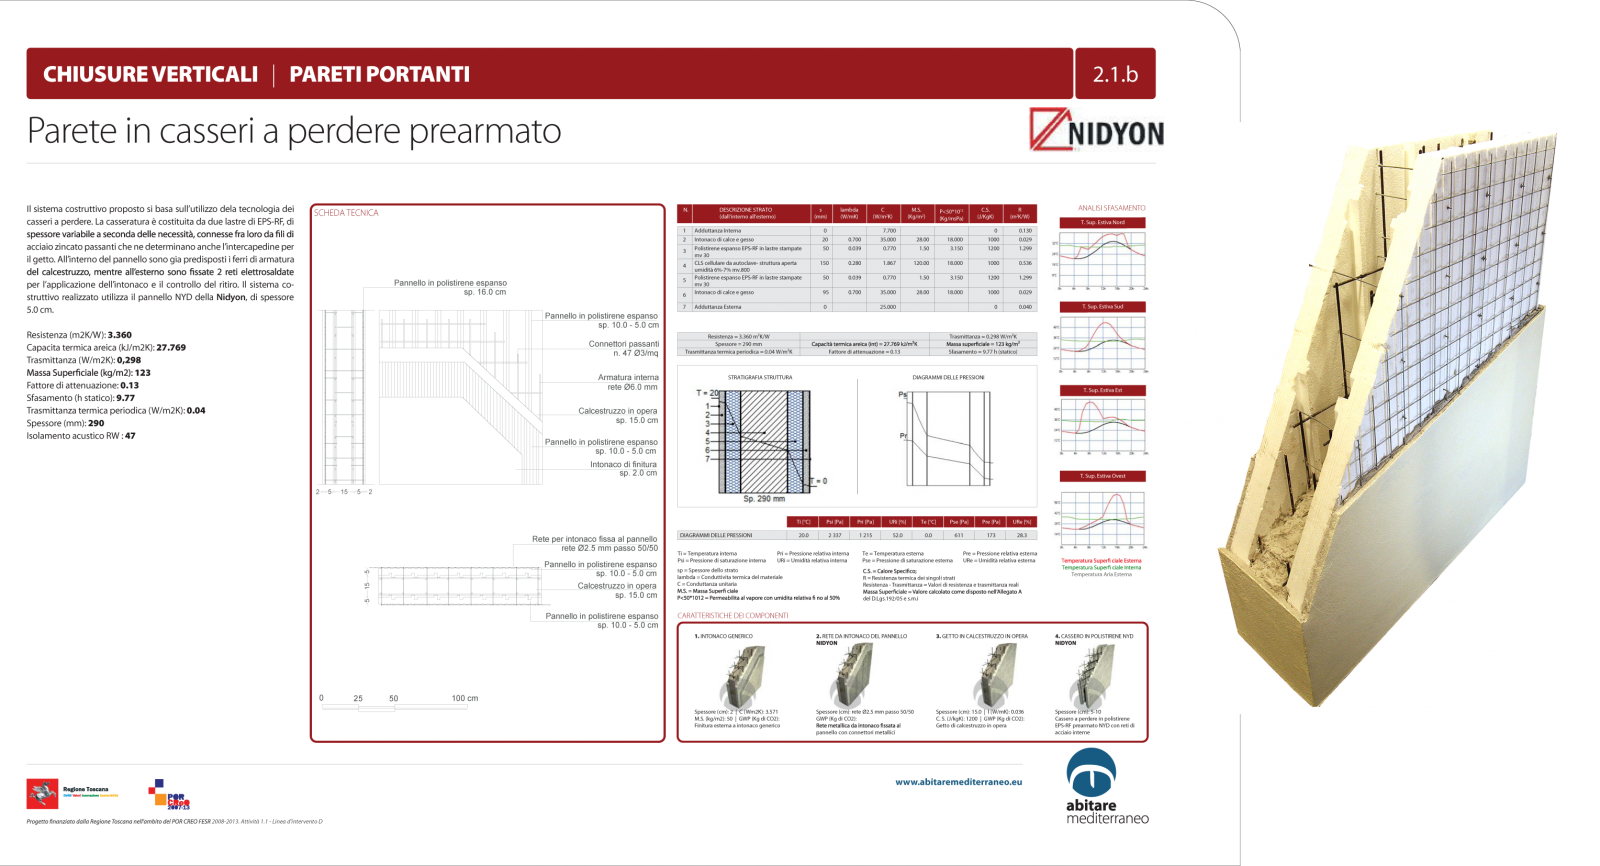This screenshot has height=866, width=1600.
Task: Click the Sp. 290 mm caption under the stratigraphy
Action: [764, 498]
